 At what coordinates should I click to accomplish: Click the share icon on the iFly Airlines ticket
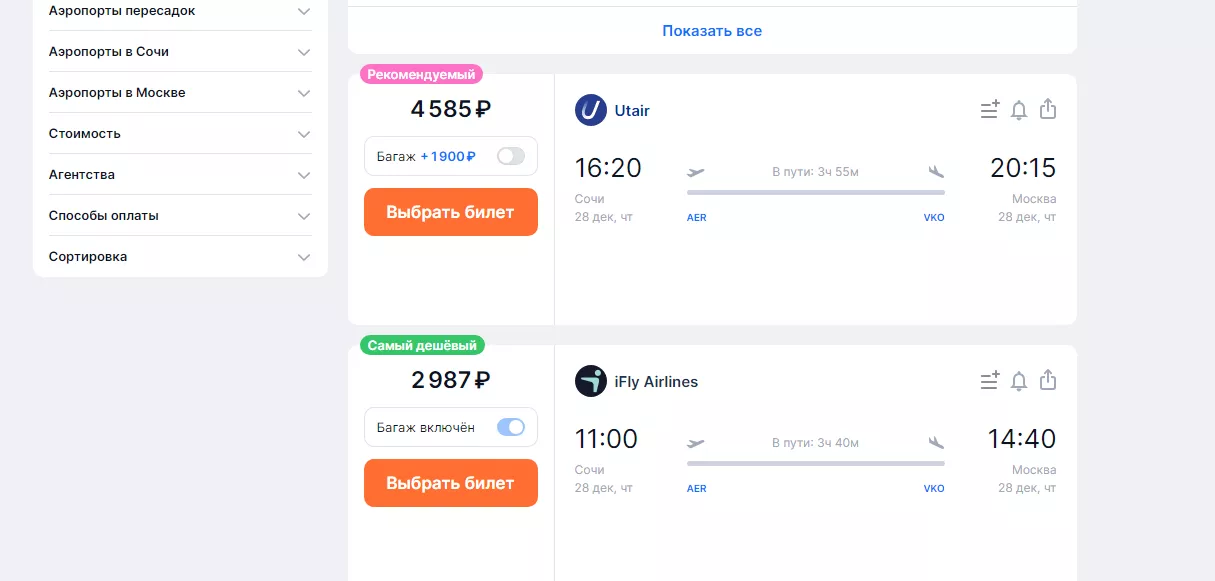[x=1048, y=380]
